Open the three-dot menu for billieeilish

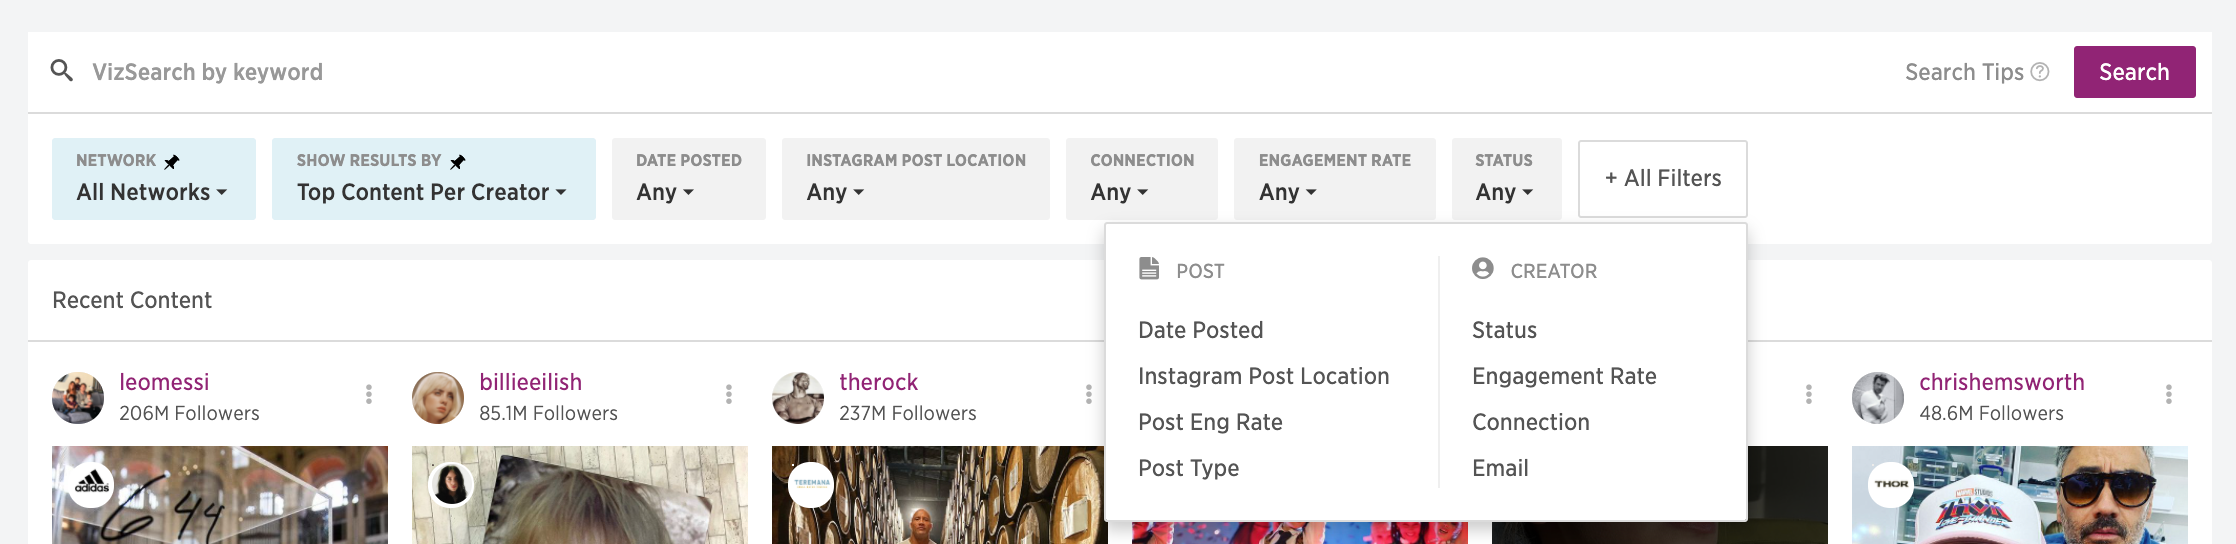pyautogui.click(x=729, y=394)
